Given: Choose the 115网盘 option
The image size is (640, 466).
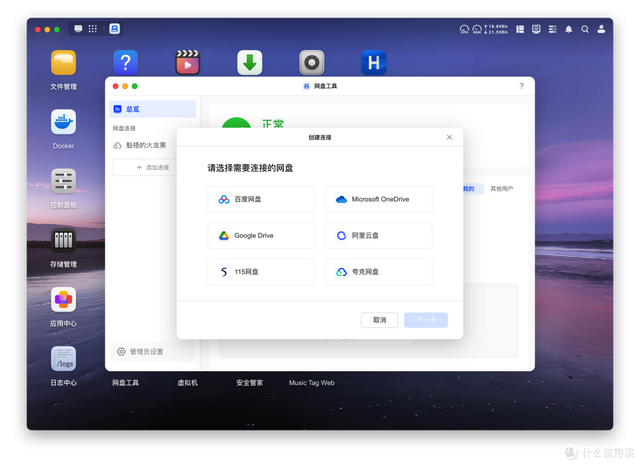Looking at the screenshot, I should click(x=261, y=272).
